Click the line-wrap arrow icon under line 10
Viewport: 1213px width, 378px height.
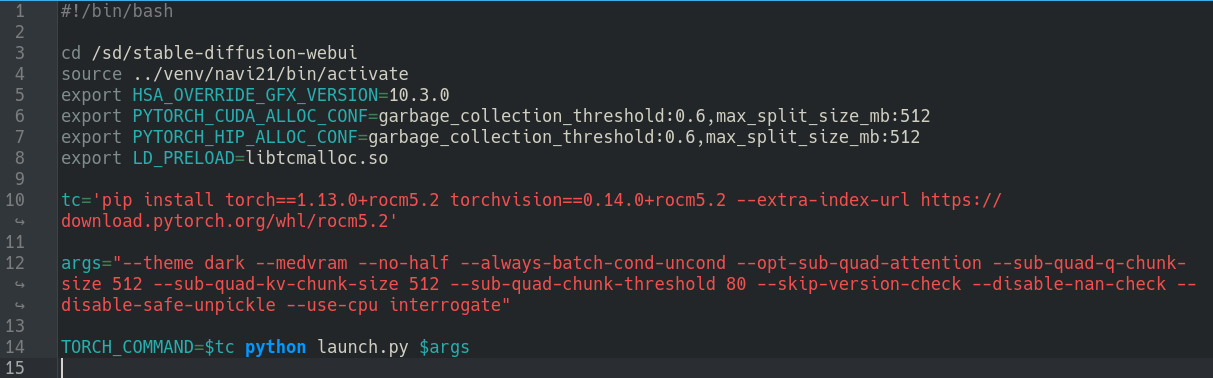pos(19,222)
